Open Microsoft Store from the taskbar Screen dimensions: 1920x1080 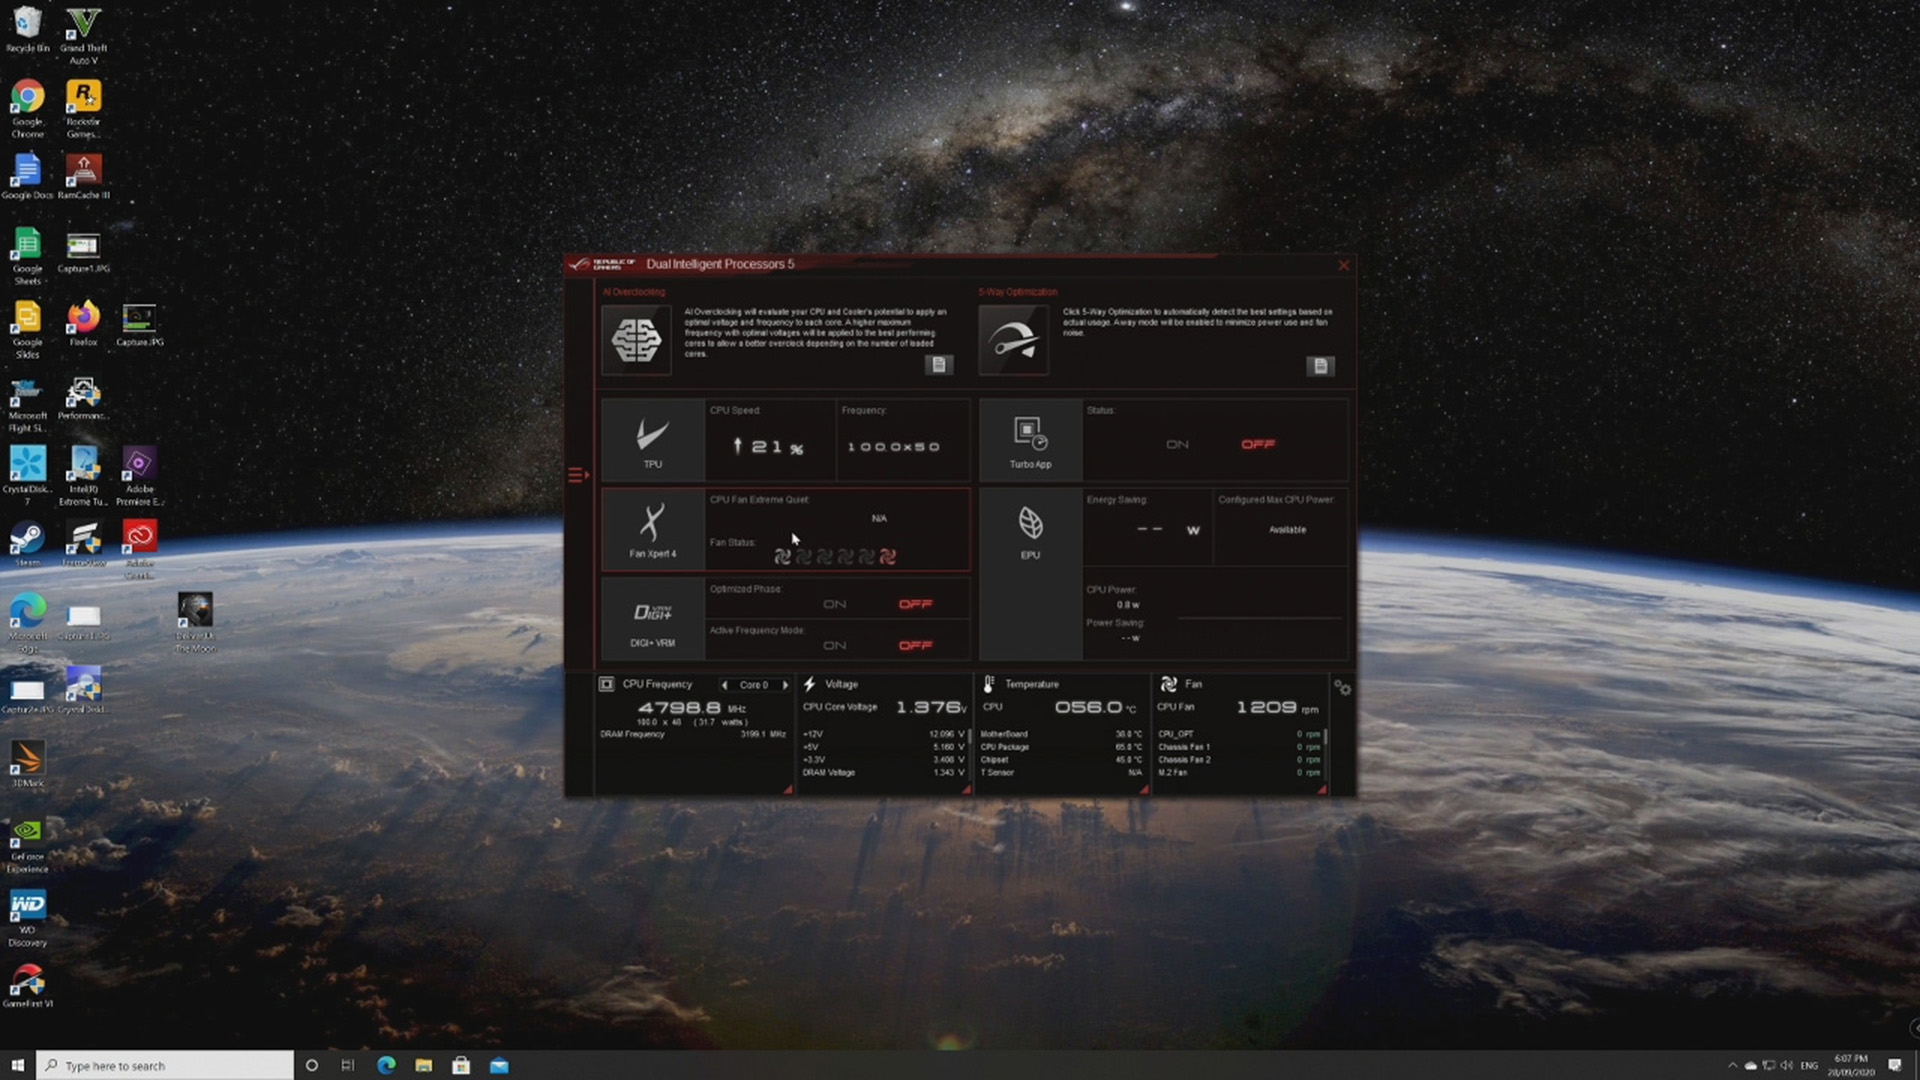[x=461, y=1065]
